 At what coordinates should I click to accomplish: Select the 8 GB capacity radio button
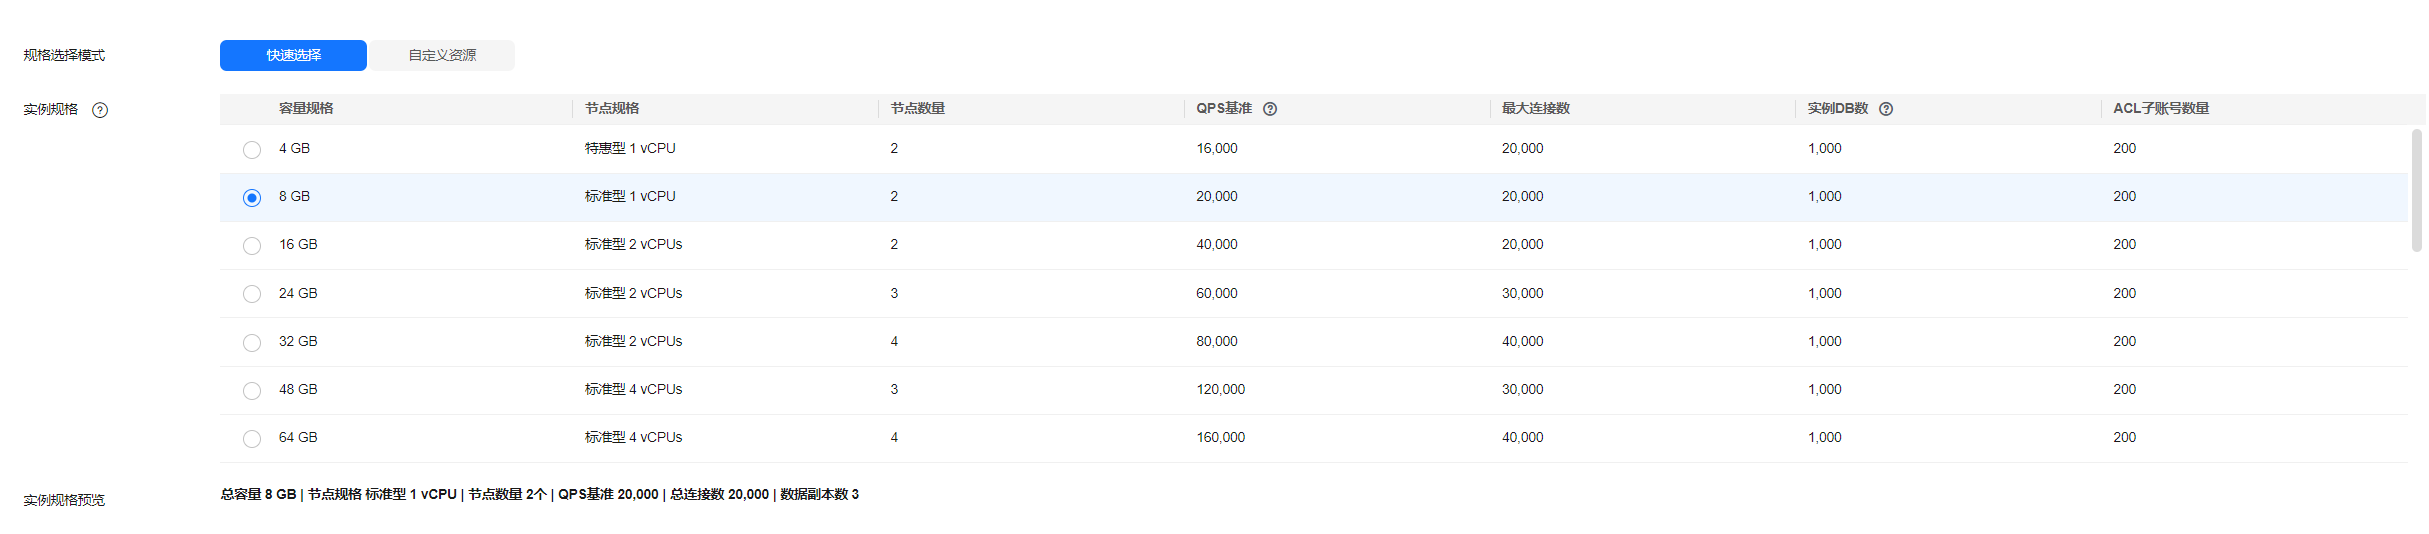pyautogui.click(x=252, y=198)
